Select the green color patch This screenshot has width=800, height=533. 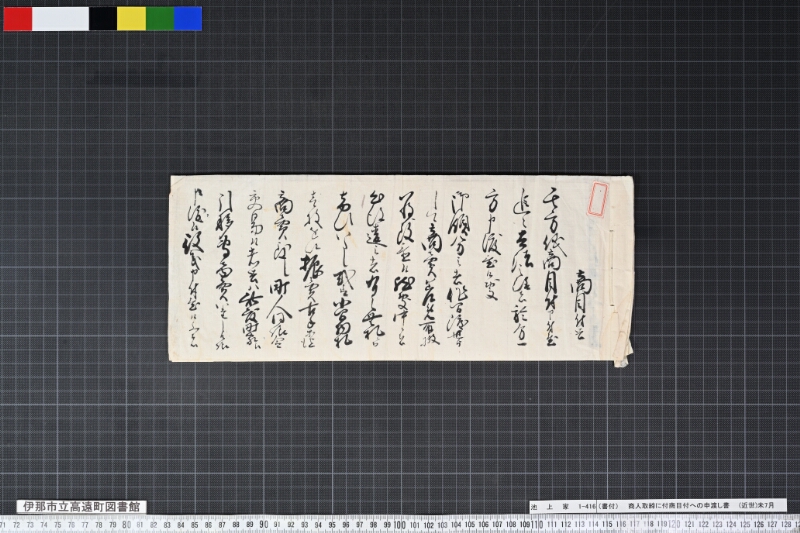(159, 18)
